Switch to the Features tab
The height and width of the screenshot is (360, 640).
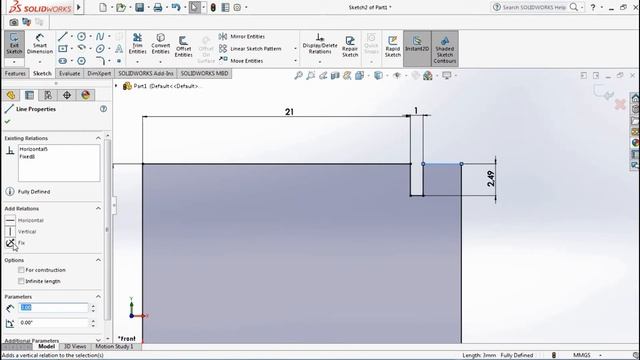(x=15, y=73)
